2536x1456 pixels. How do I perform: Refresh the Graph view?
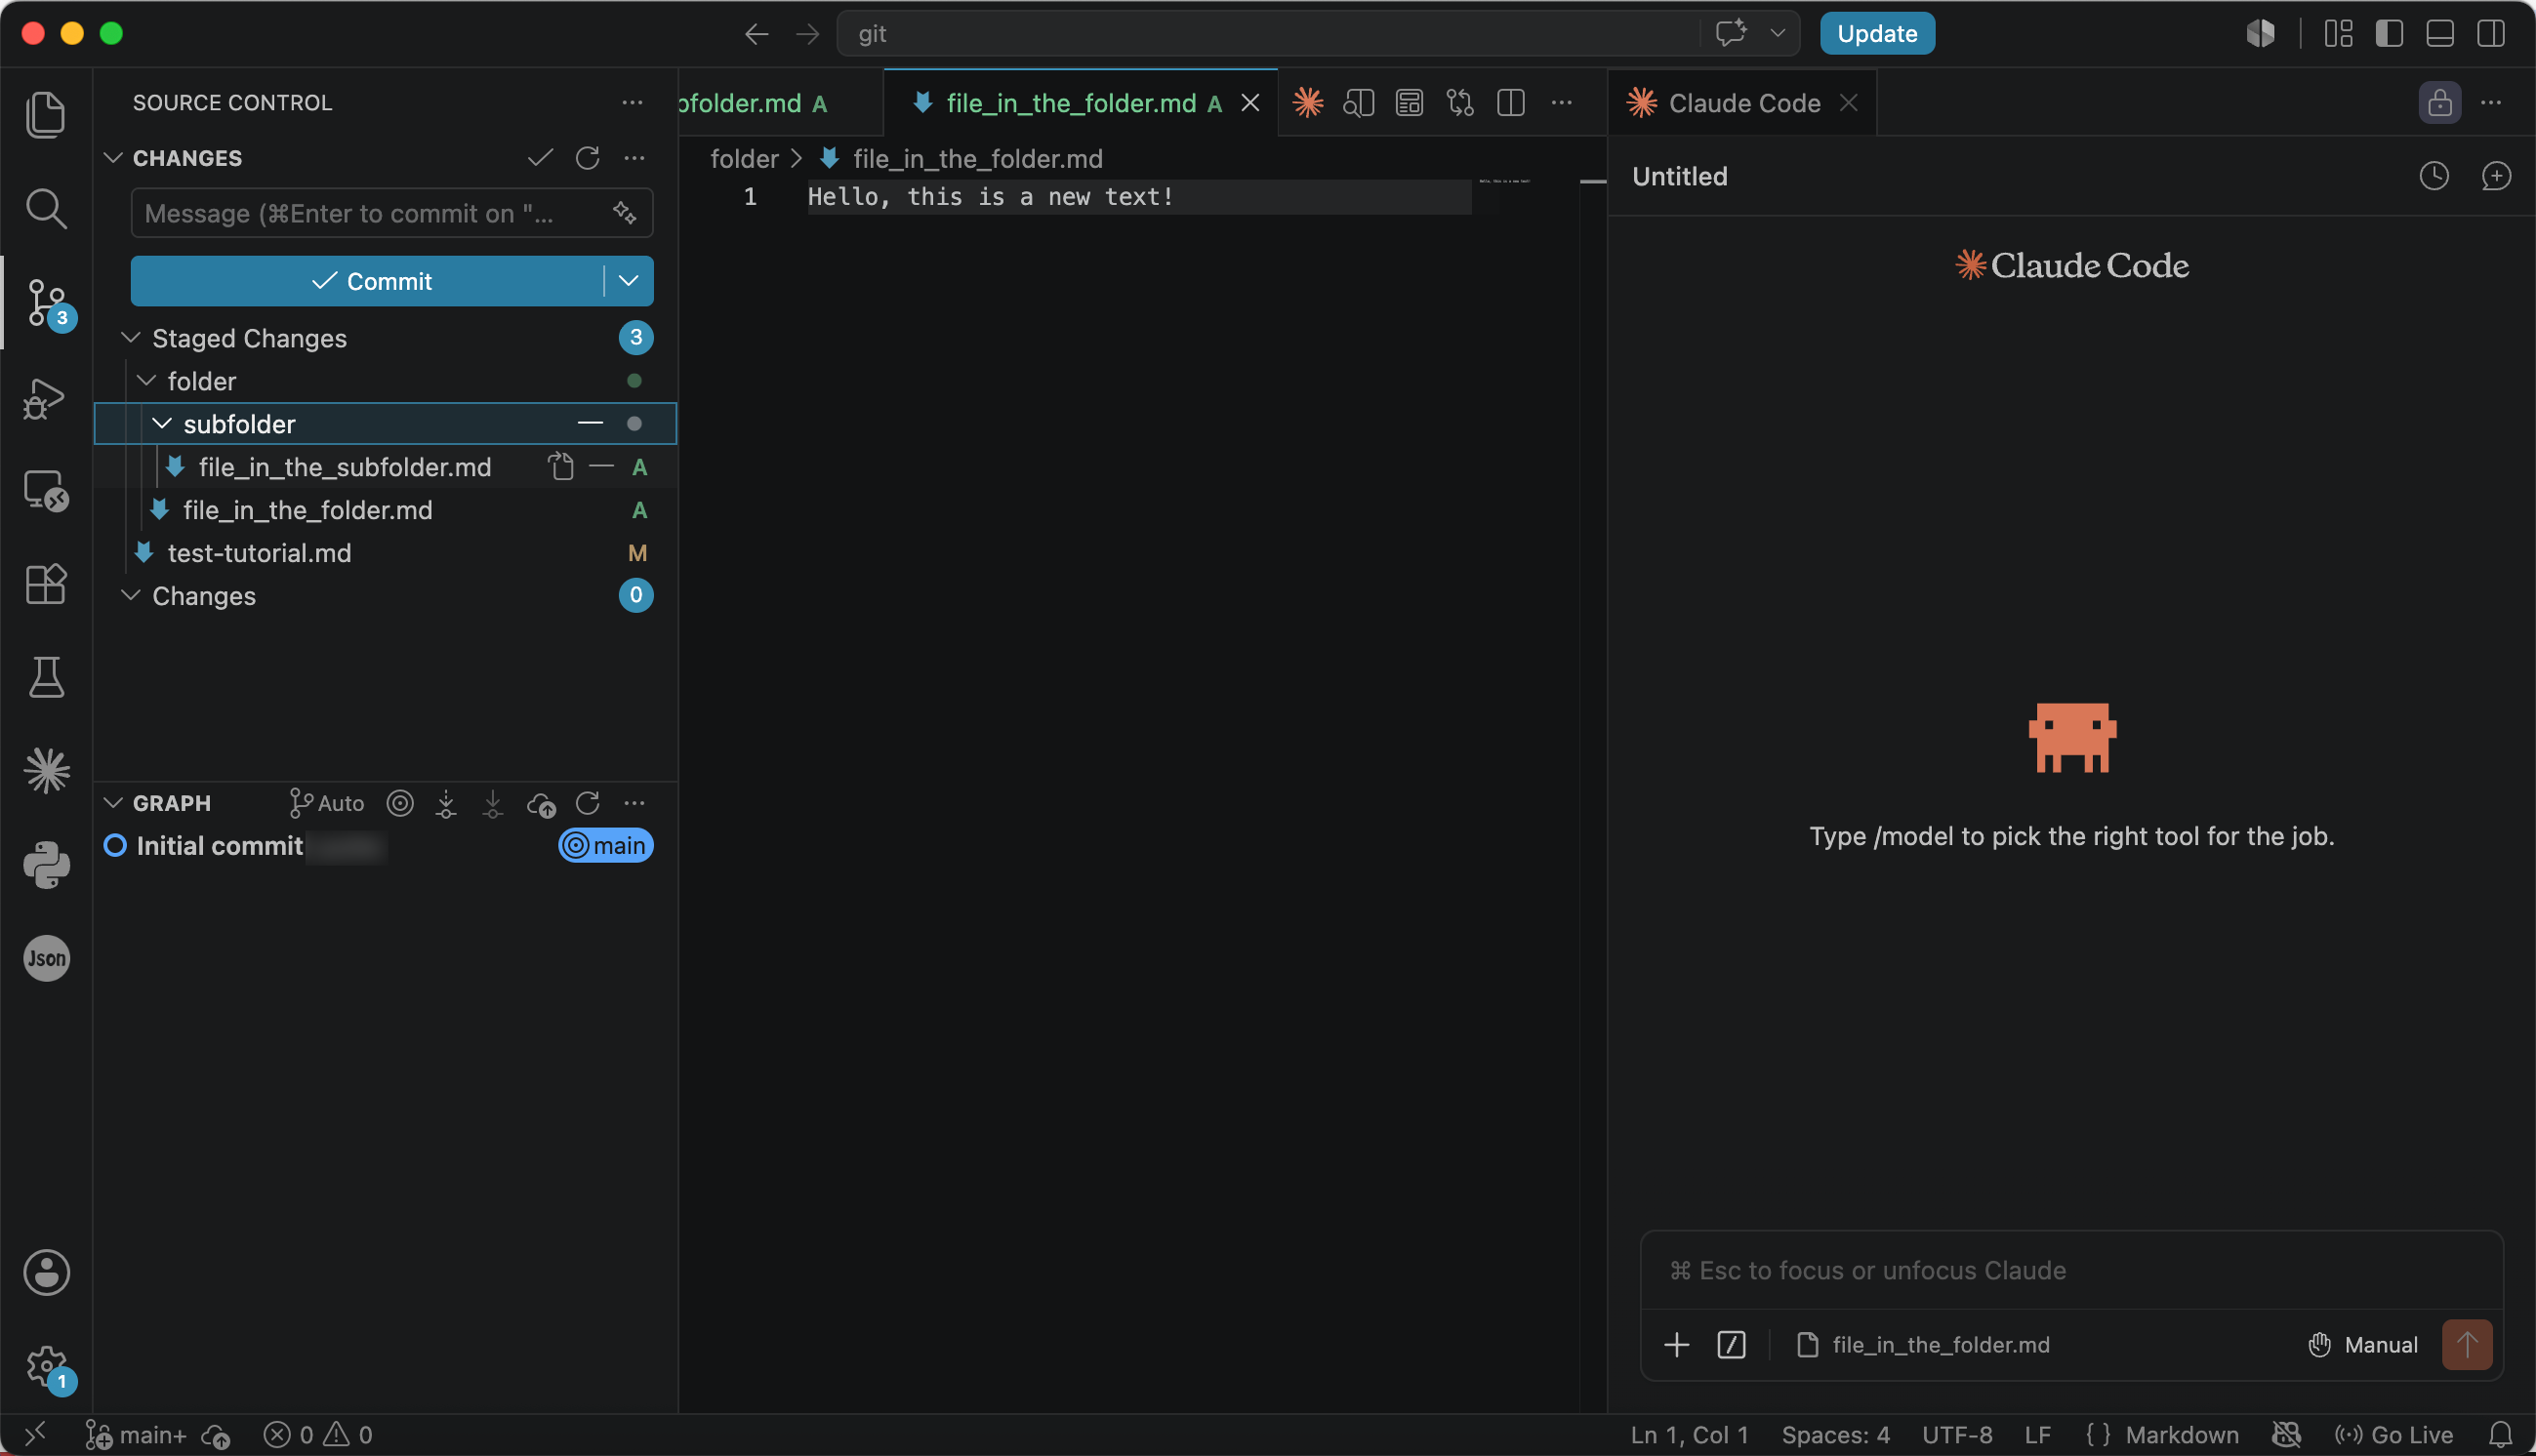pyautogui.click(x=587, y=803)
